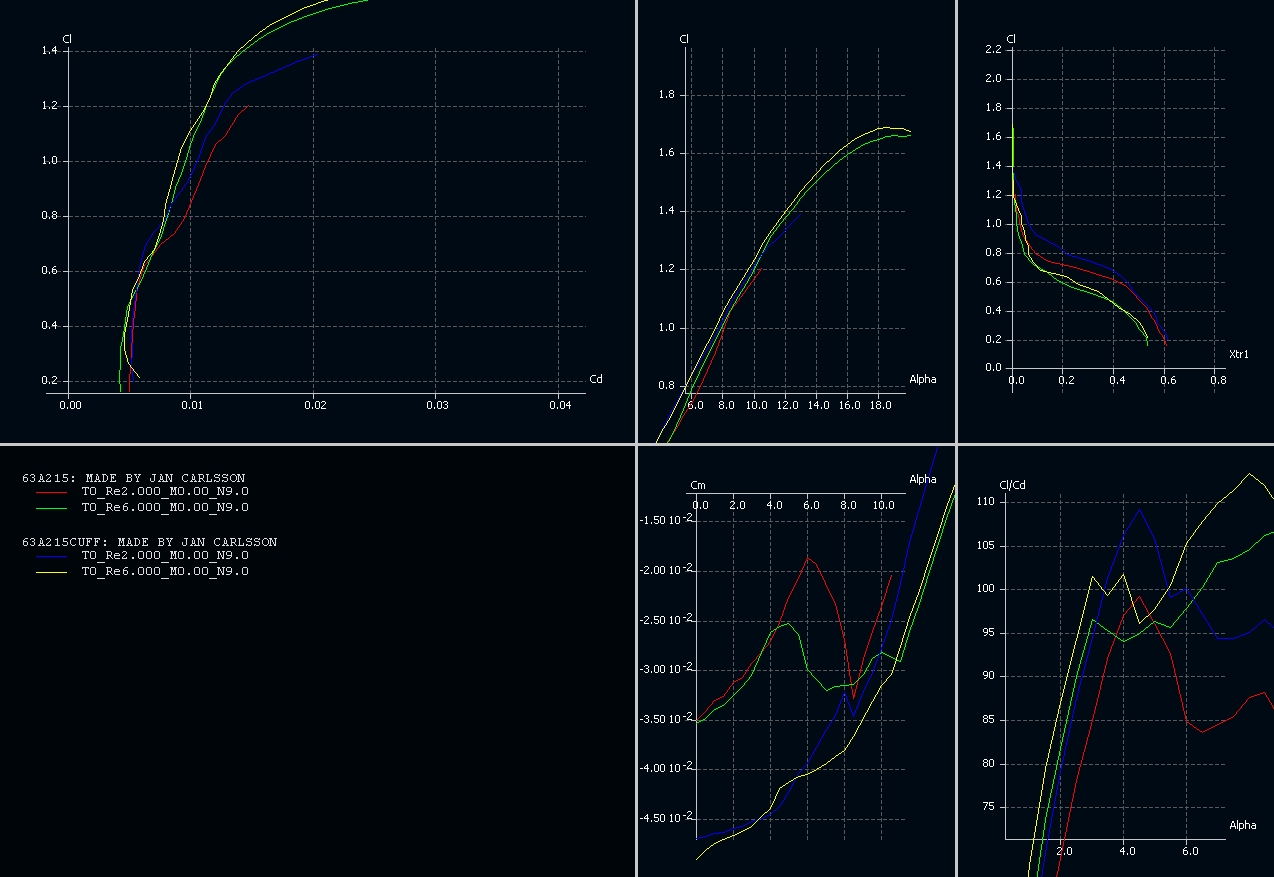This screenshot has width=1274, height=877.
Task: Click the Cm axis title
Action: (x=698, y=485)
